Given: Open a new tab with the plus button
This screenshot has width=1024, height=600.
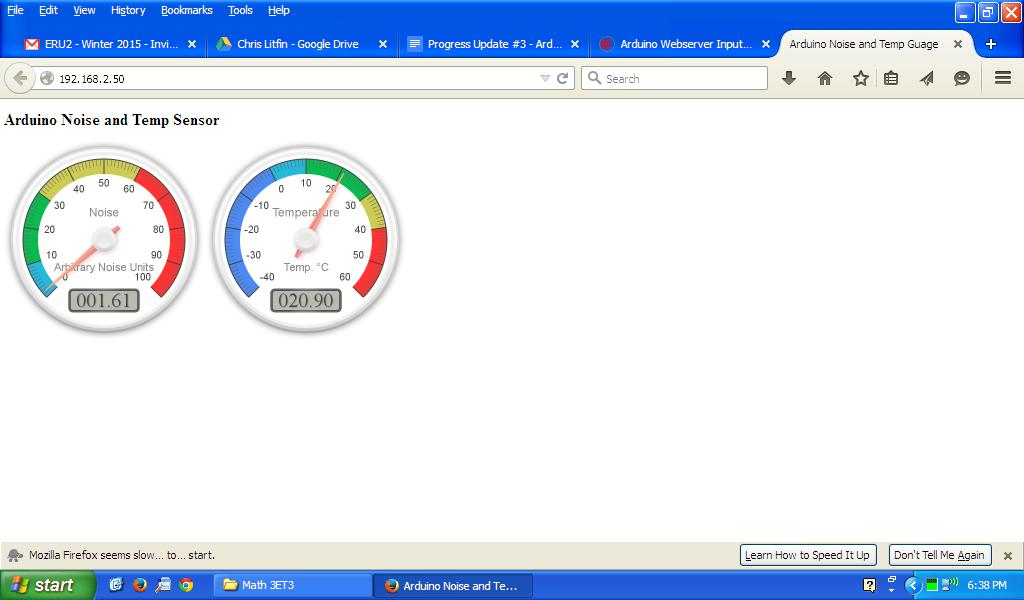Looking at the screenshot, I should point(990,44).
